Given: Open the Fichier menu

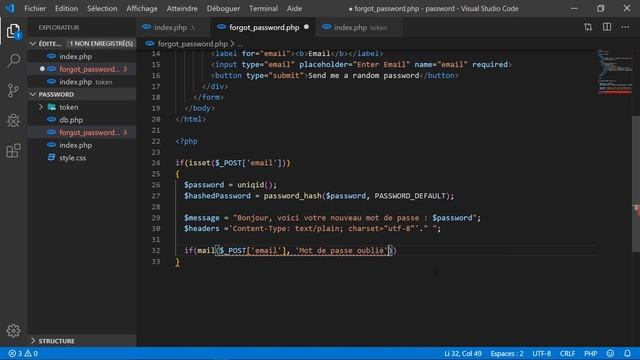Looking at the screenshot, I should pyautogui.click(x=35, y=9).
